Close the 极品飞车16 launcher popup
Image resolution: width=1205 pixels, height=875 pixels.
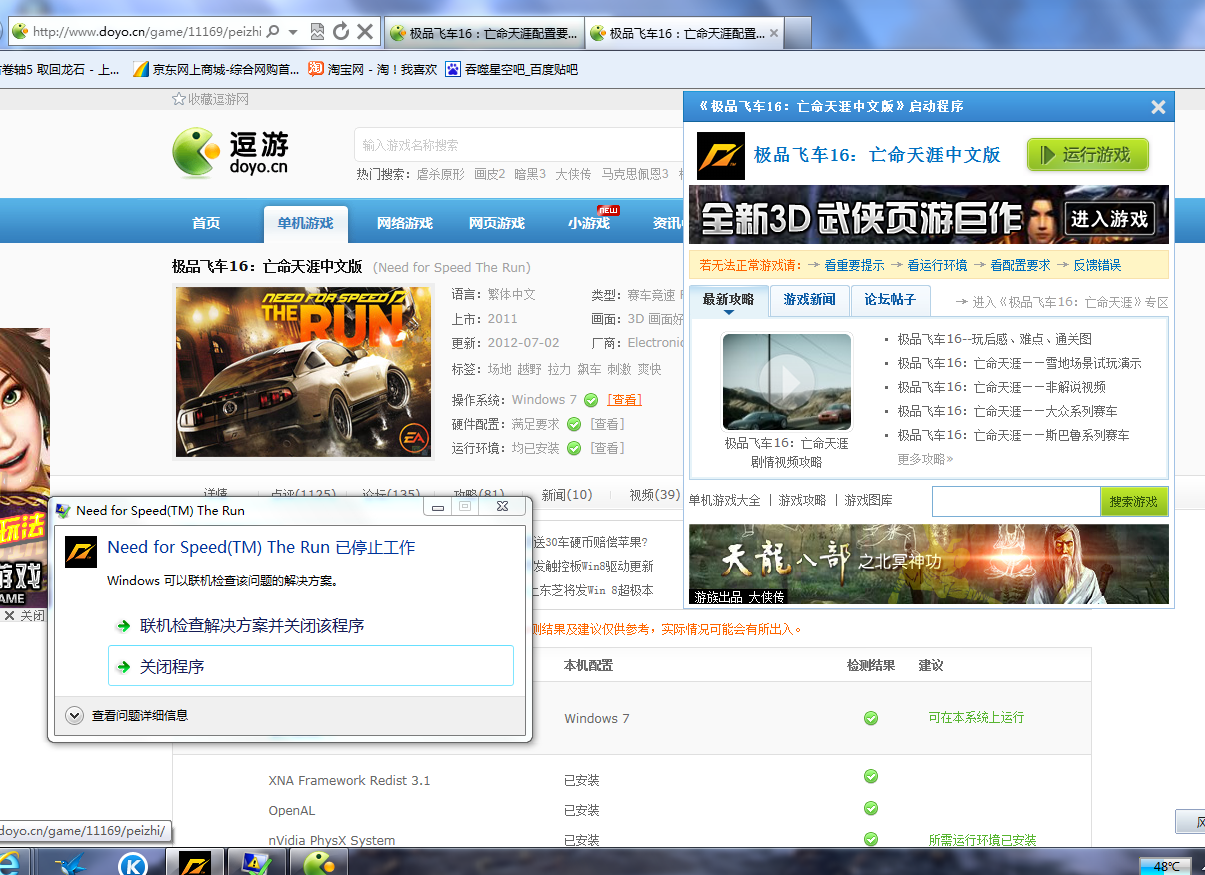pyautogui.click(x=1158, y=107)
